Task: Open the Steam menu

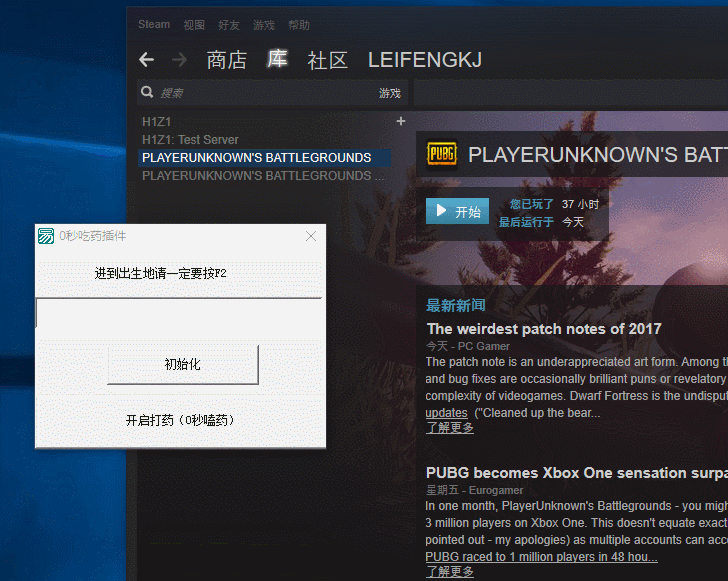Action: tap(154, 25)
